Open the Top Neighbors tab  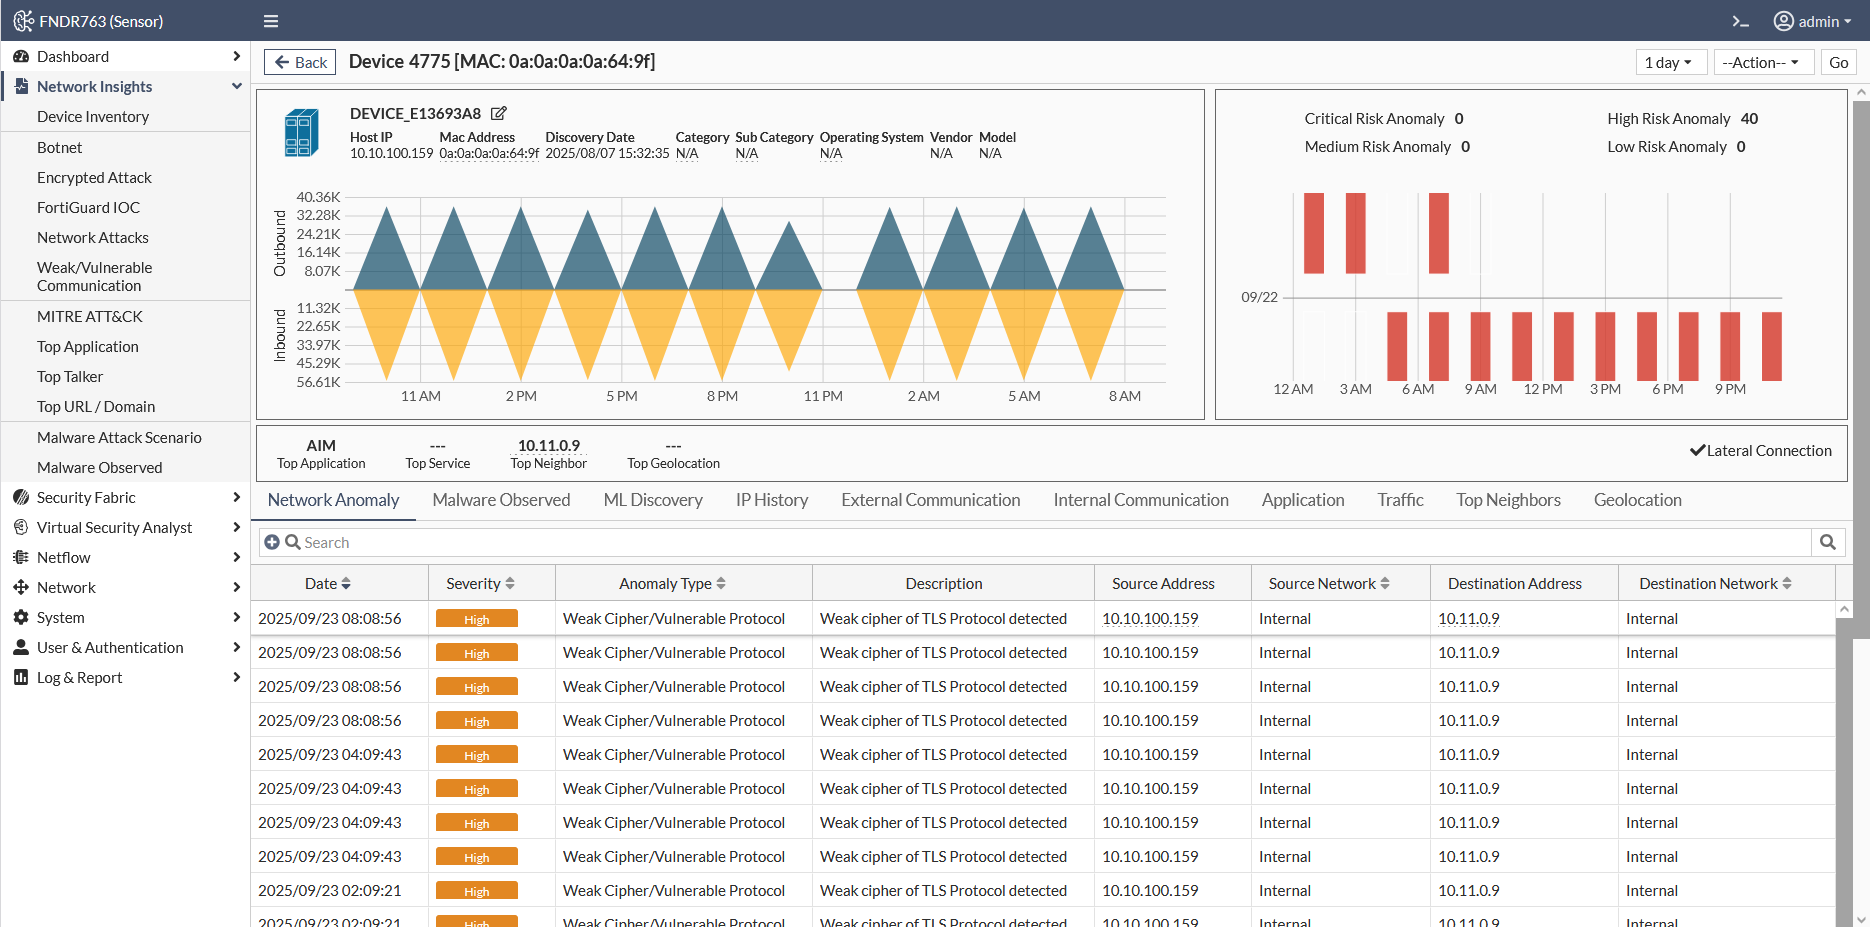pos(1508,500)
